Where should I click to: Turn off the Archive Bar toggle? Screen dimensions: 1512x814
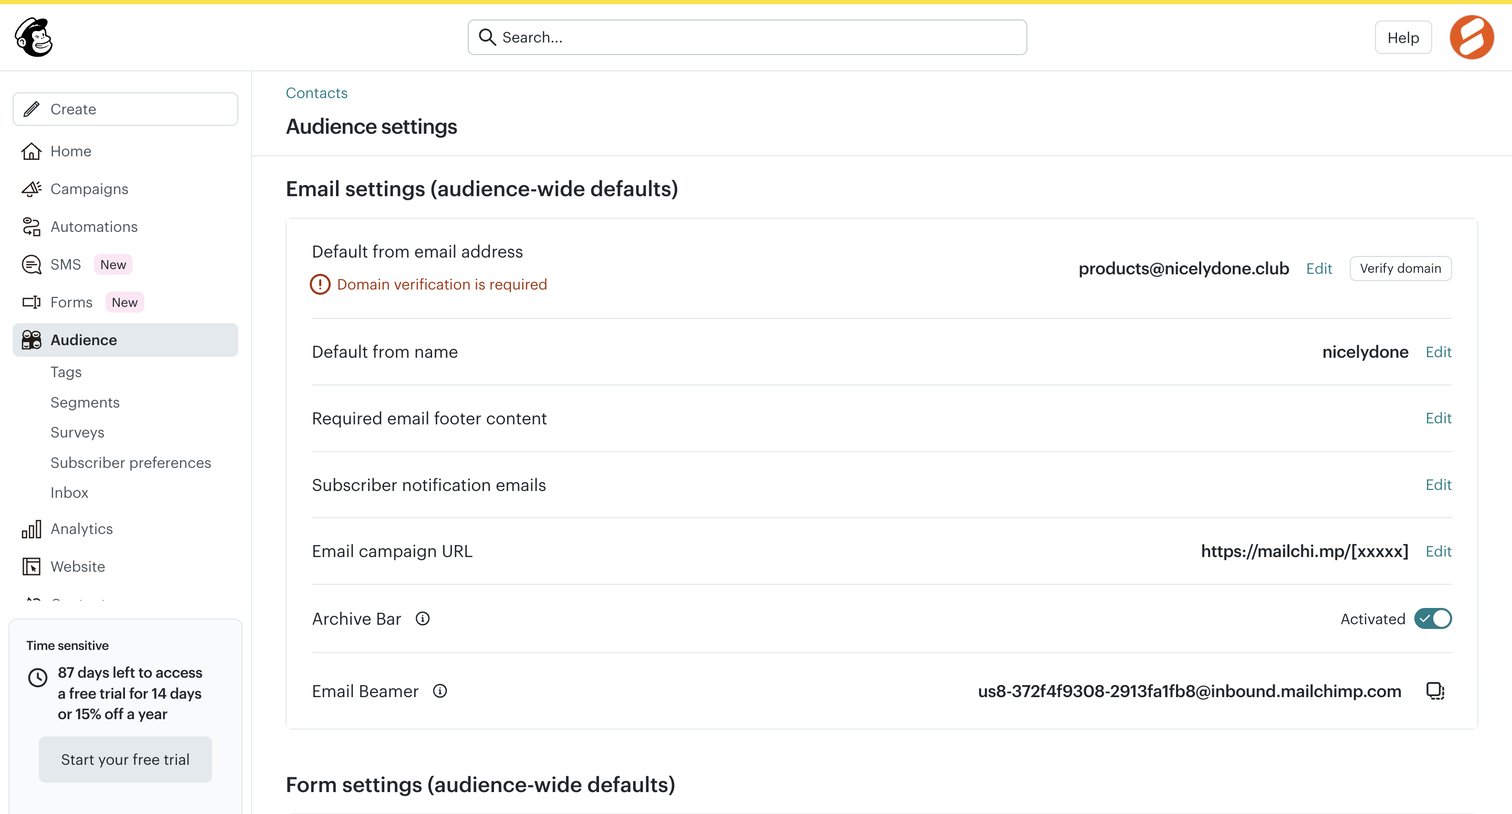pos(1433,619)
